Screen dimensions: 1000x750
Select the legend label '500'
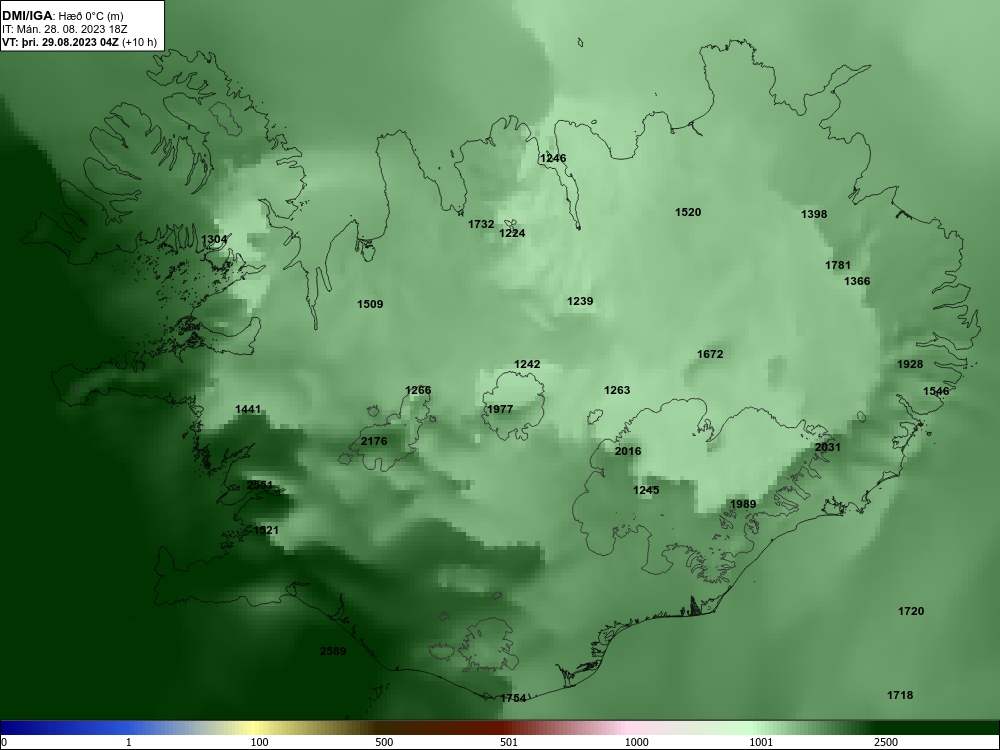[384, 742]
